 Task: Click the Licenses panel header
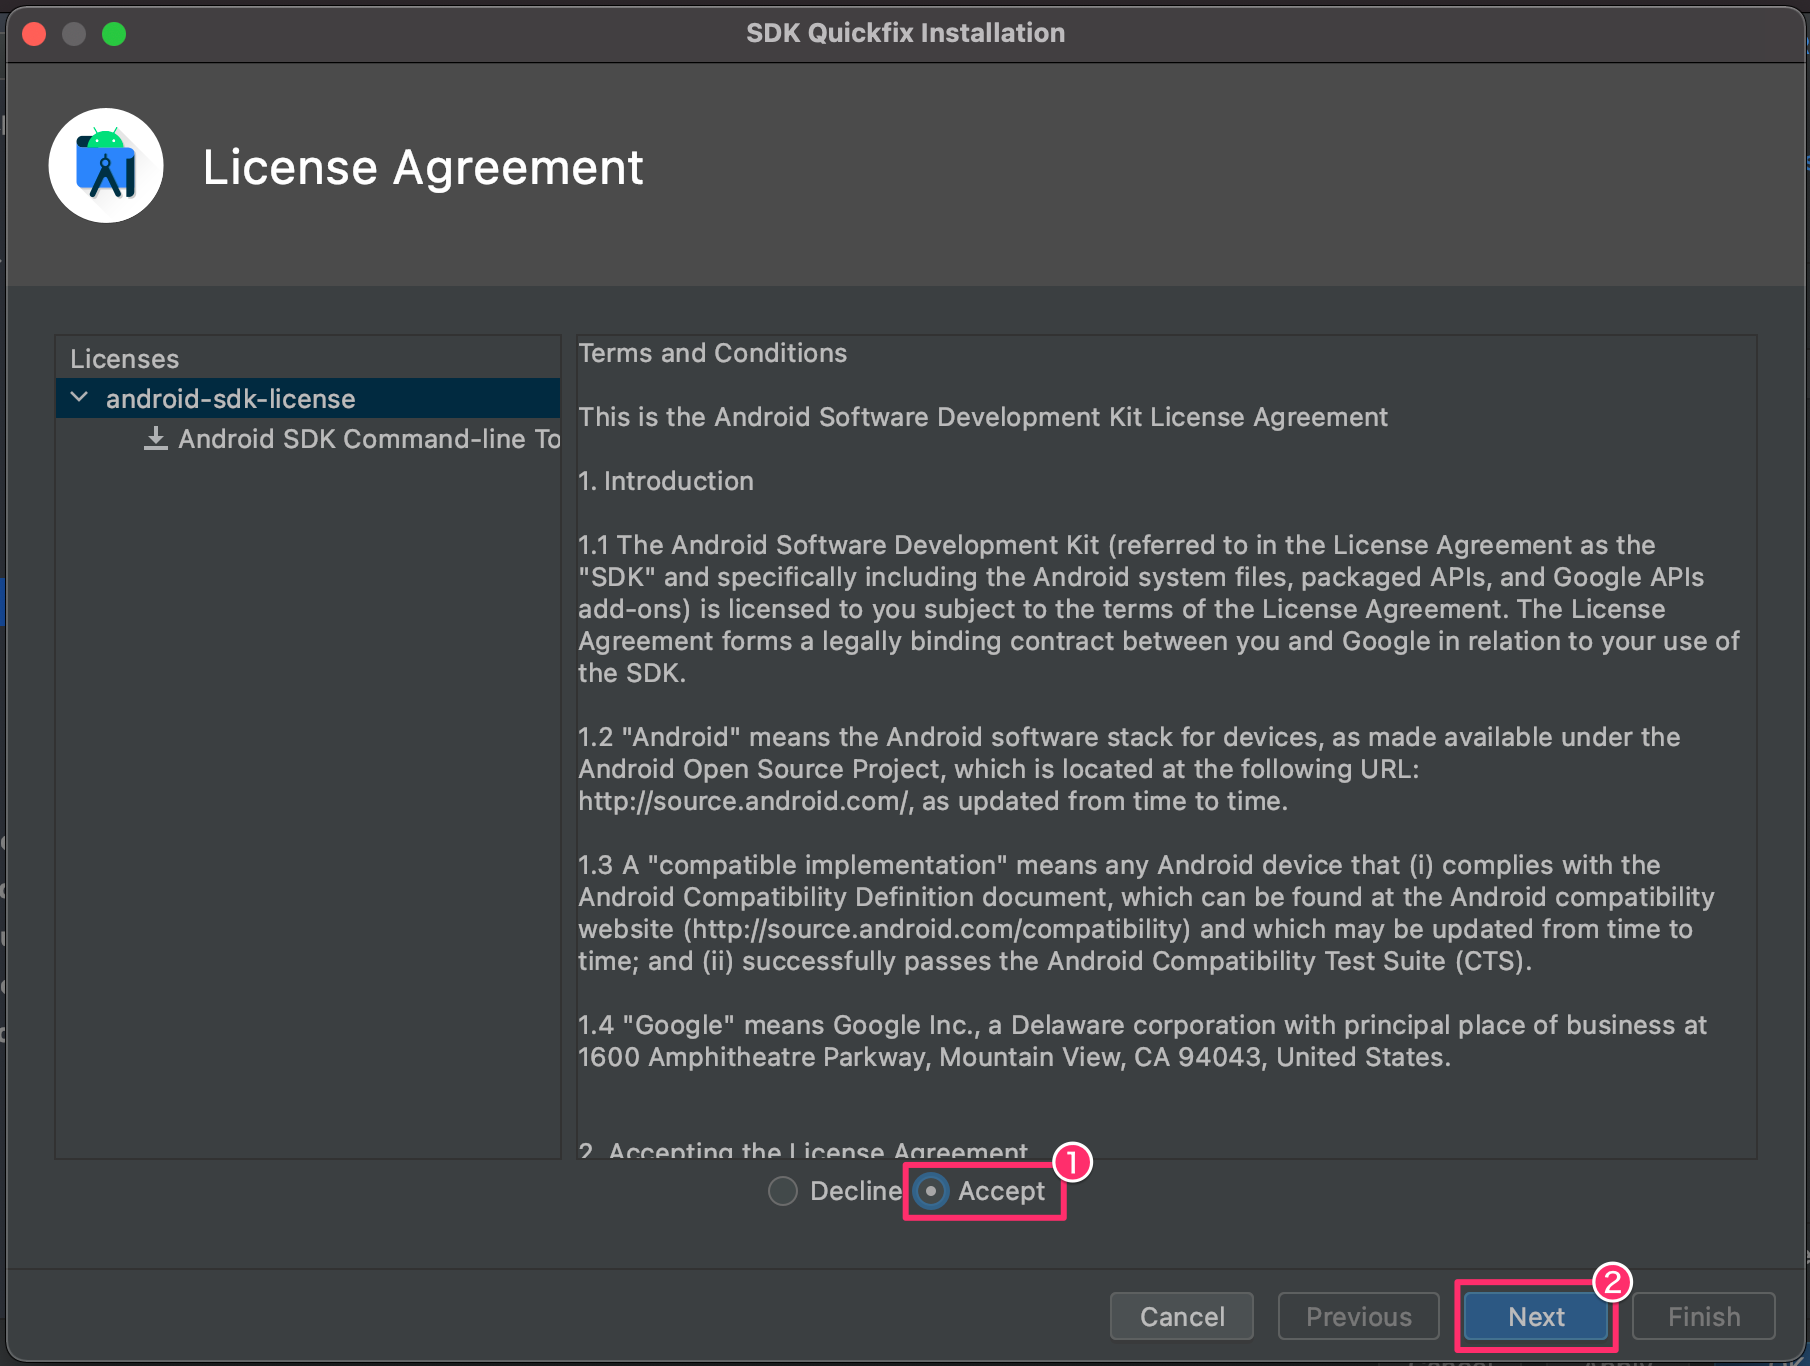point(124,359)
